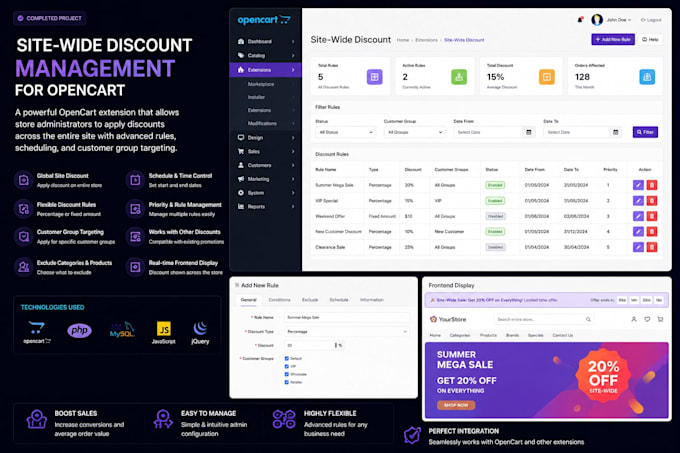Edit the New Customer Discount rule
Image resolution: width=680 pixels, height=453 pixels.
638,231
